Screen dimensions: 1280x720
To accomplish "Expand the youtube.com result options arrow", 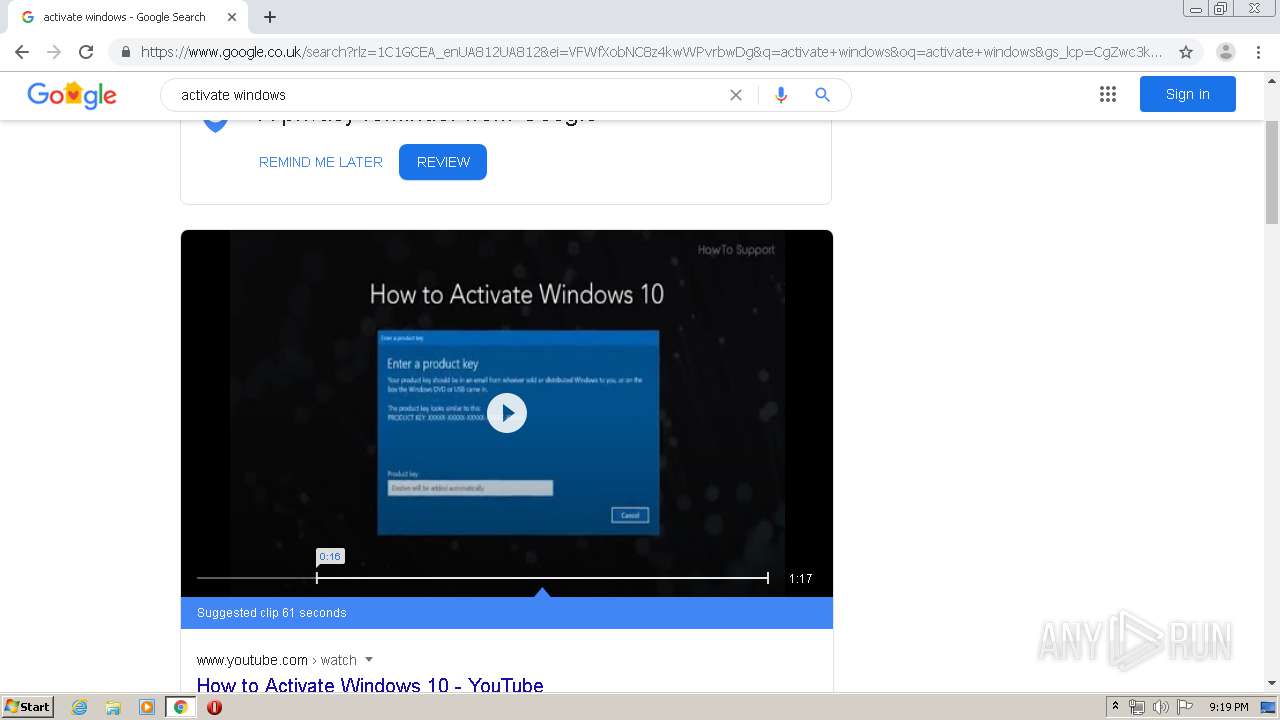I will coord(369,660).
